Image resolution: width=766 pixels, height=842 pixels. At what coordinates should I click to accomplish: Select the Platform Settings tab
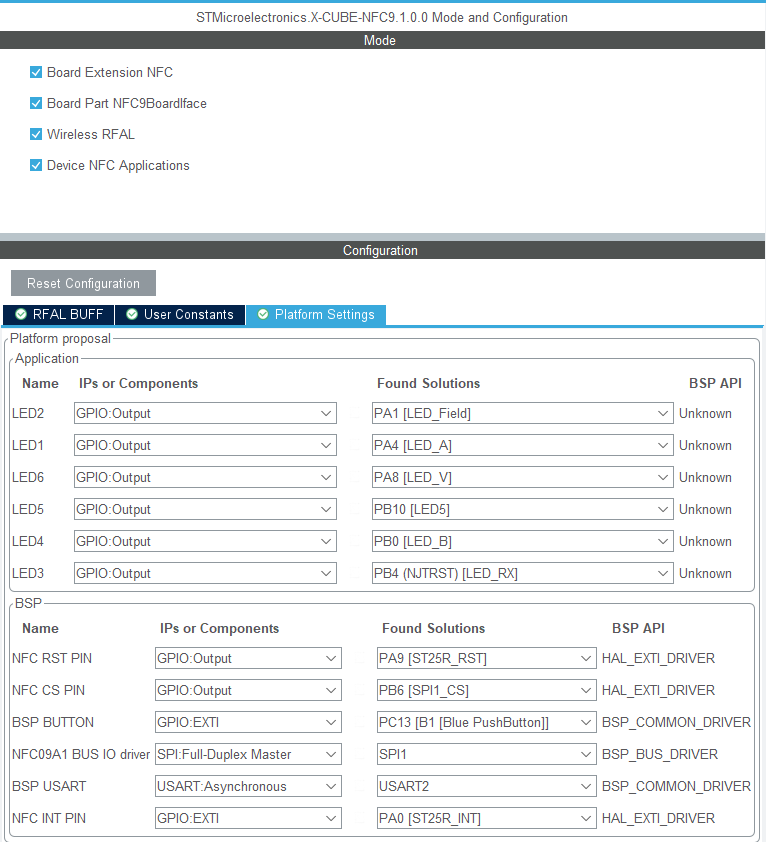316,315
